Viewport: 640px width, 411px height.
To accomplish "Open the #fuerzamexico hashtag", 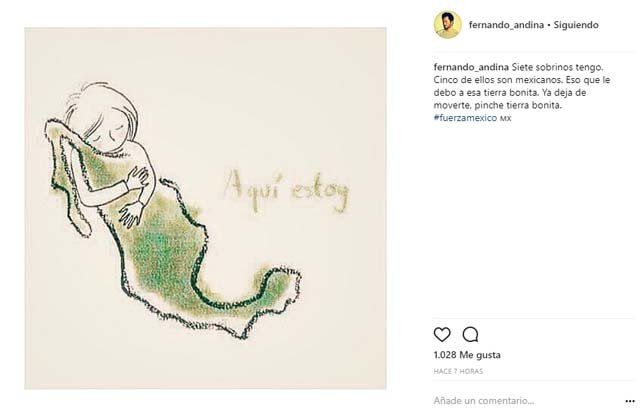I will click(x=465, y=118).
